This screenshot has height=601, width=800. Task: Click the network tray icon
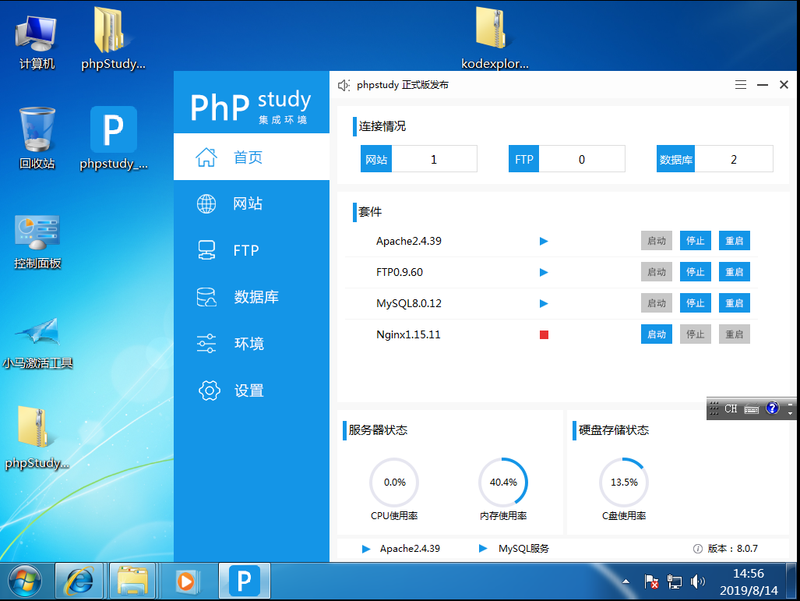pyautogui.click(x=674, y=582)
